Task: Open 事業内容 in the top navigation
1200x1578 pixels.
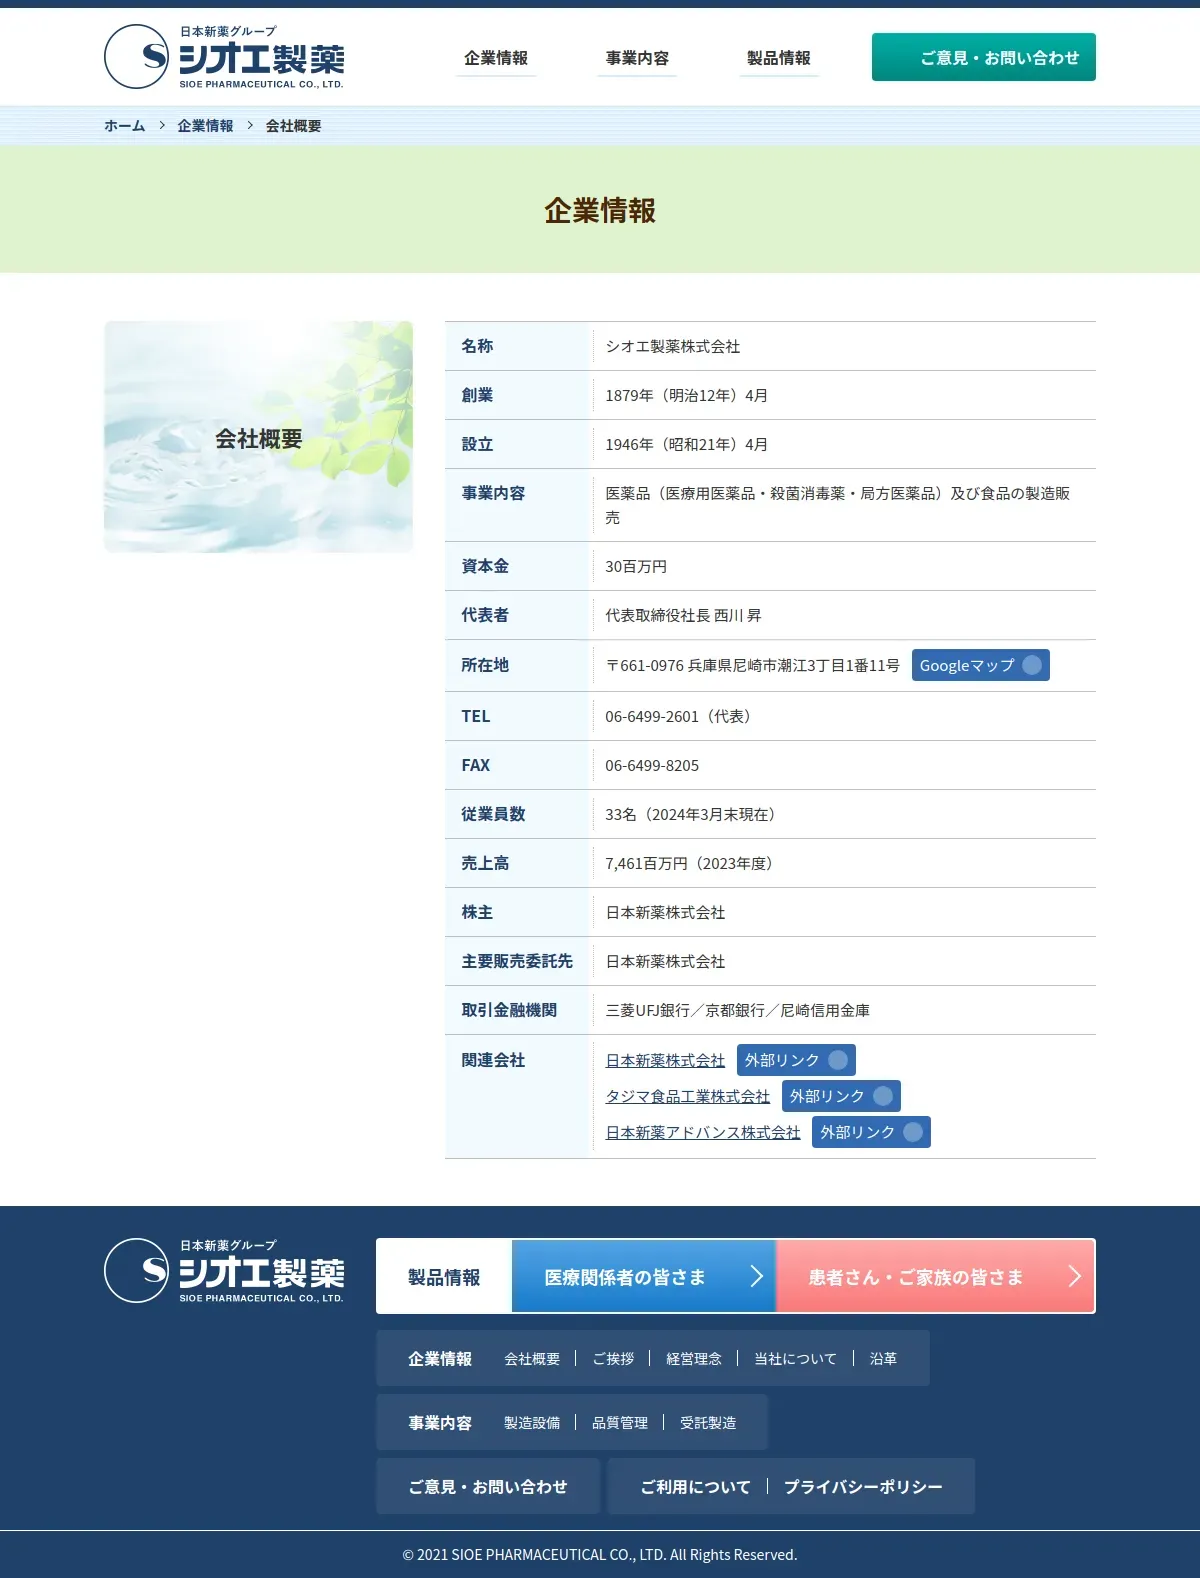Action: click(637, 58)
